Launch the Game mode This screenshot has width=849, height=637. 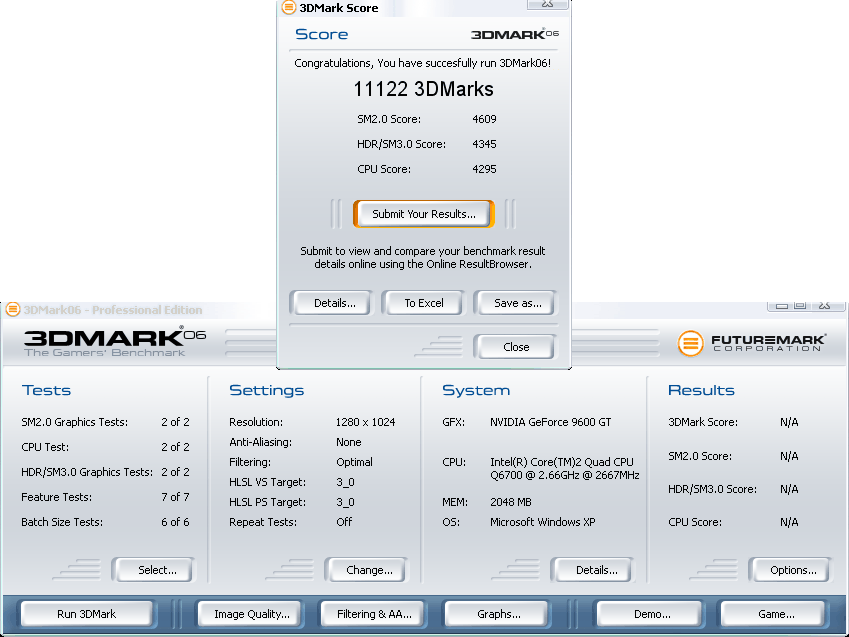pos(773,614)
